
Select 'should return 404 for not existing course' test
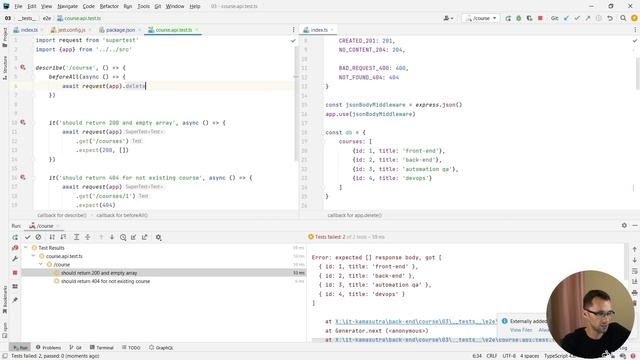105,281
